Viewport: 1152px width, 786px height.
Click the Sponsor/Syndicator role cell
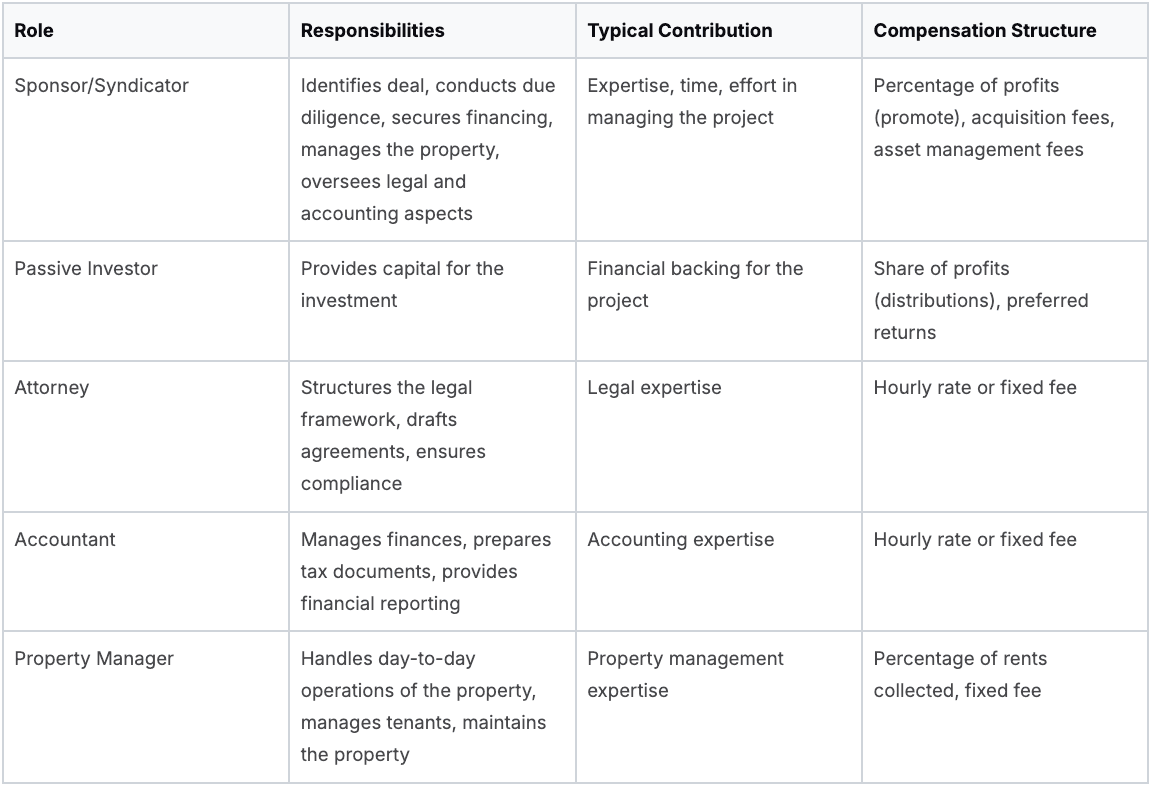point(101,86)
